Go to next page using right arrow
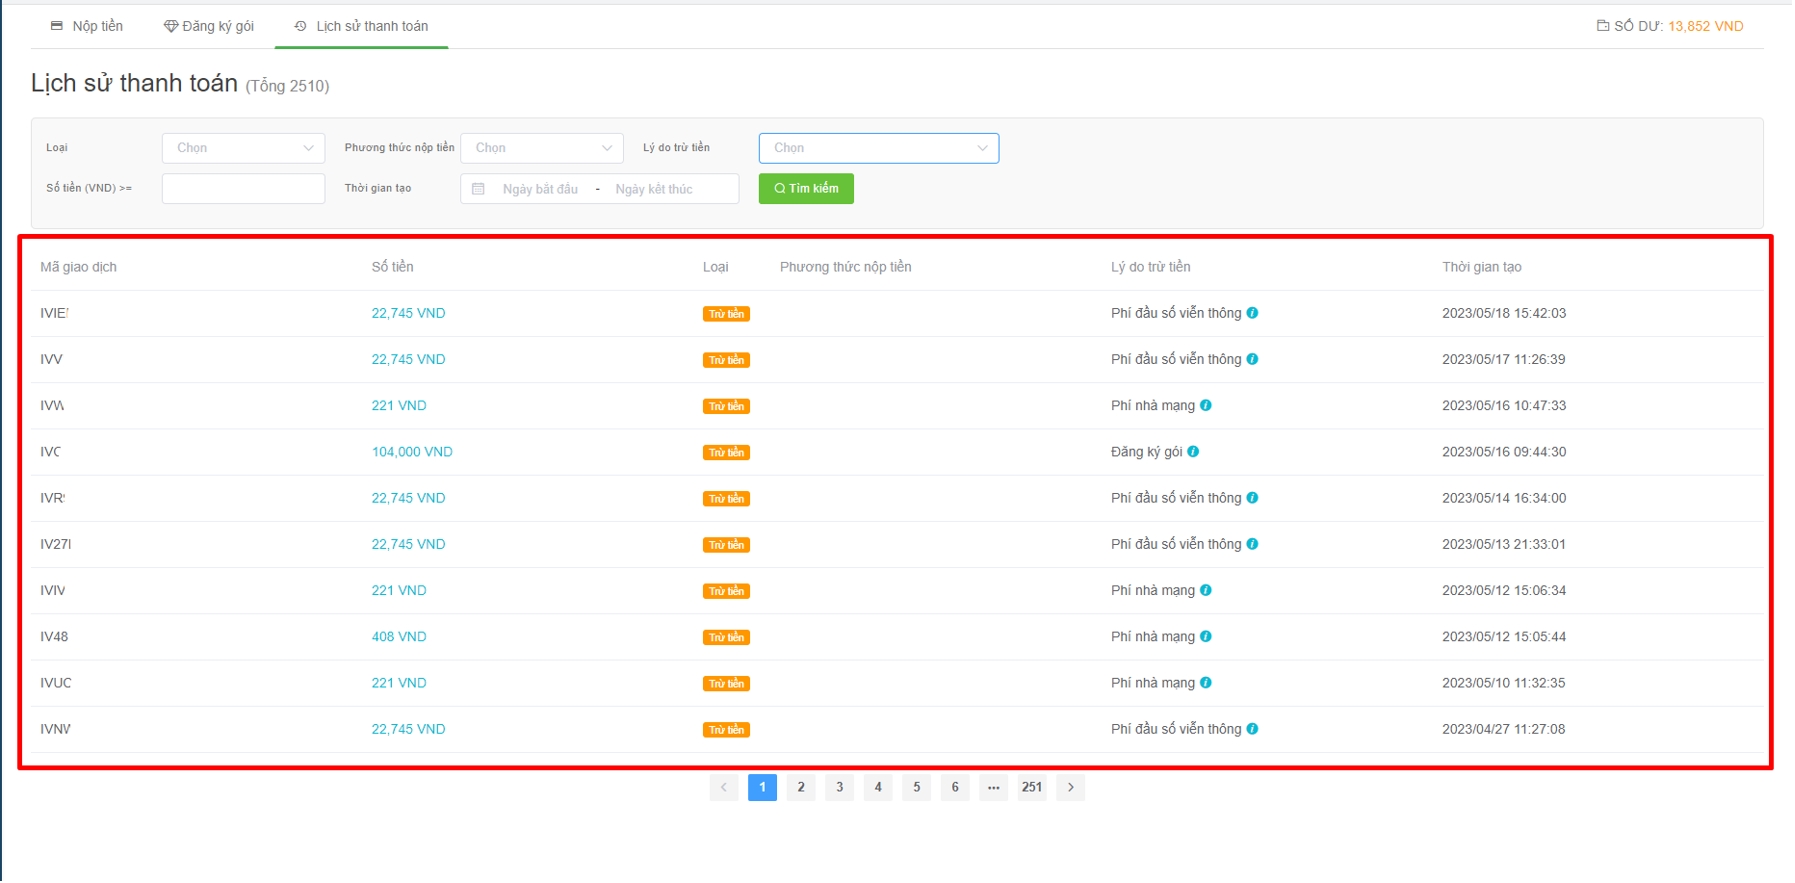 pos(1070,788)
